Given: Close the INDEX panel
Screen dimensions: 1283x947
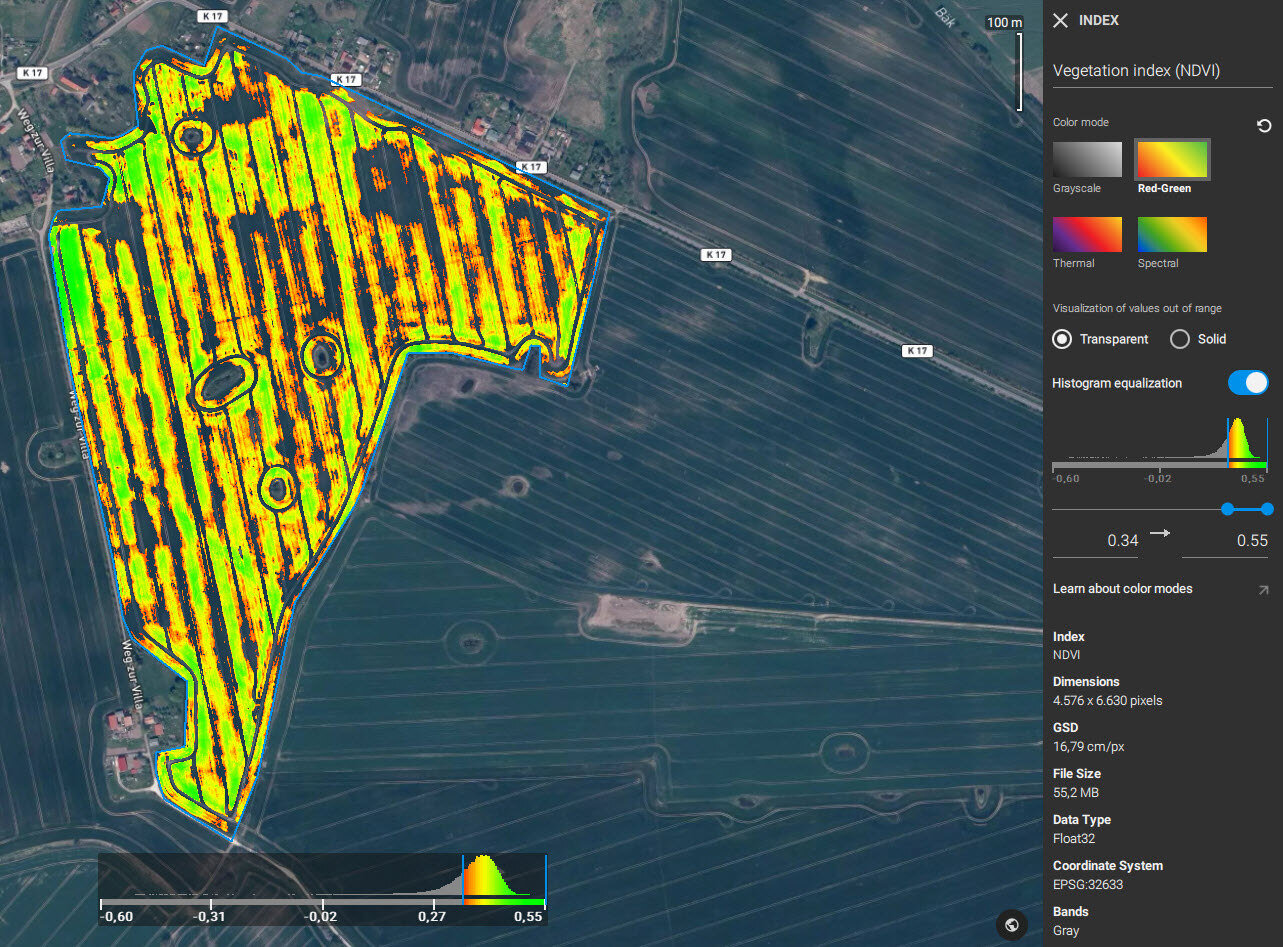Looking at the screenshot, I should 1060,20.
